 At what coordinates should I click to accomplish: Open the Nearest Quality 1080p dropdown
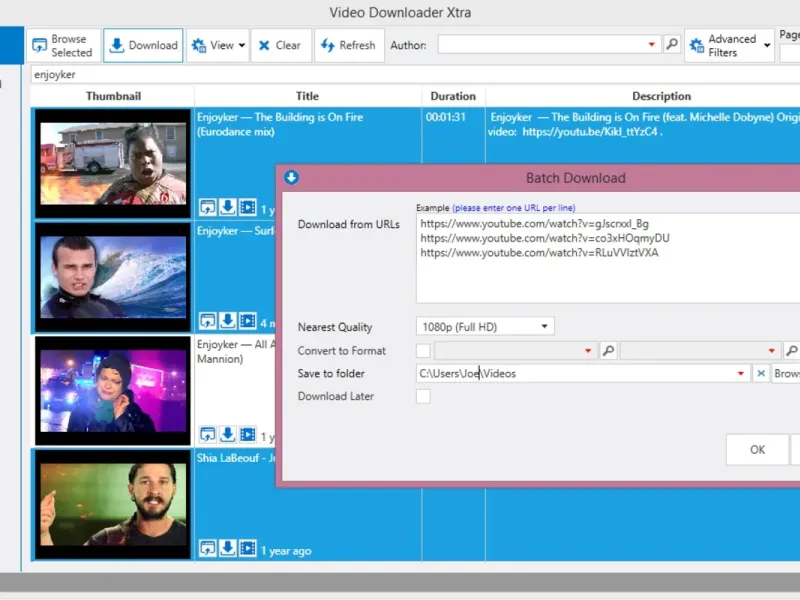click(485, 327)
